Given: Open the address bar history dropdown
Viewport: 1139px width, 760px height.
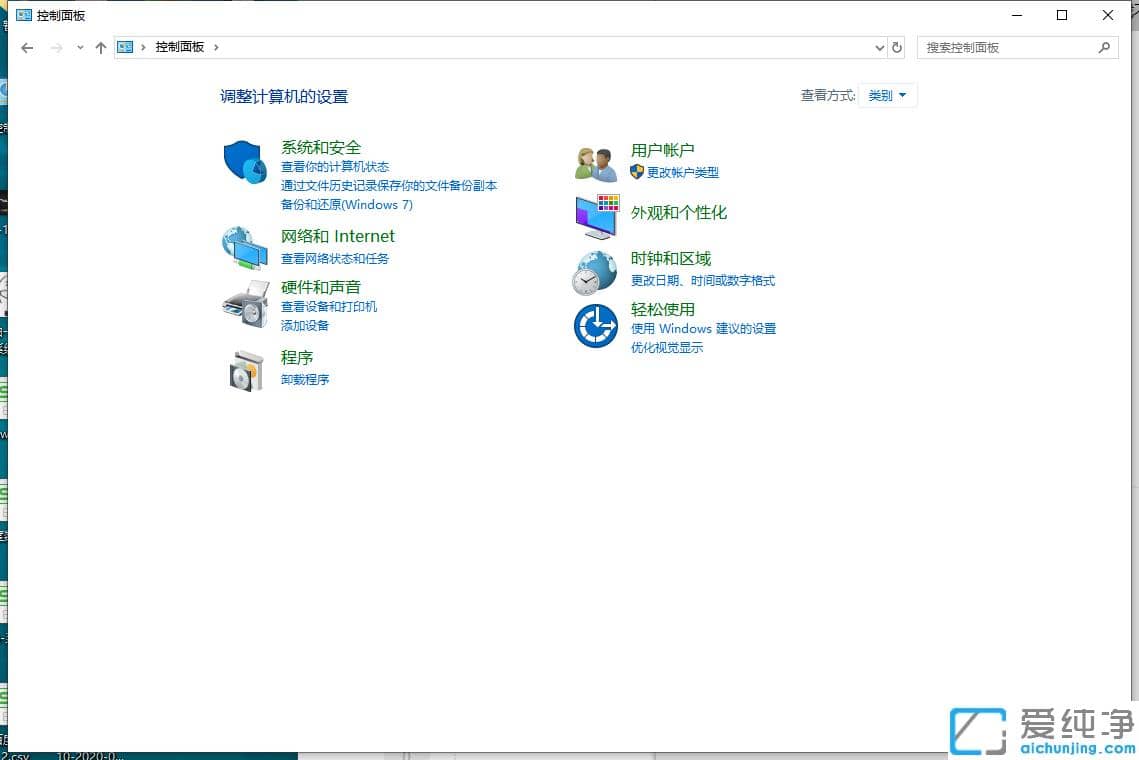Looking at the screenshot, I should click(879, 47).
